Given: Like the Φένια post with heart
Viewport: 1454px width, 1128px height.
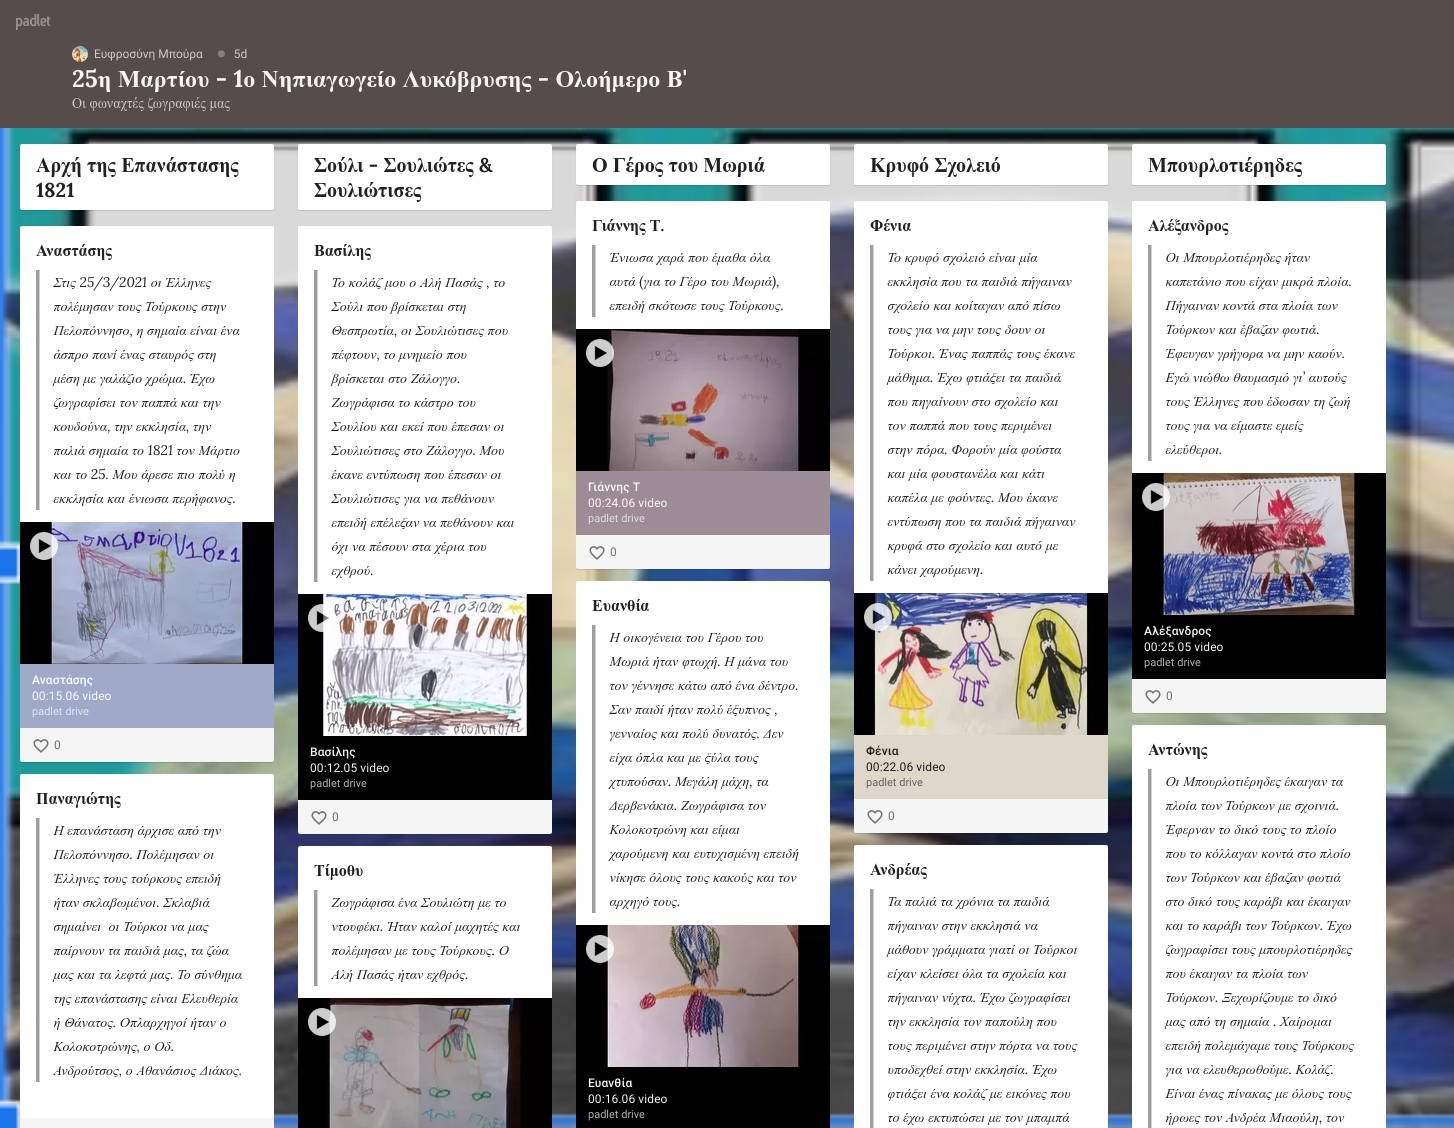Looking at the screenshot, I should pos(875,816).
